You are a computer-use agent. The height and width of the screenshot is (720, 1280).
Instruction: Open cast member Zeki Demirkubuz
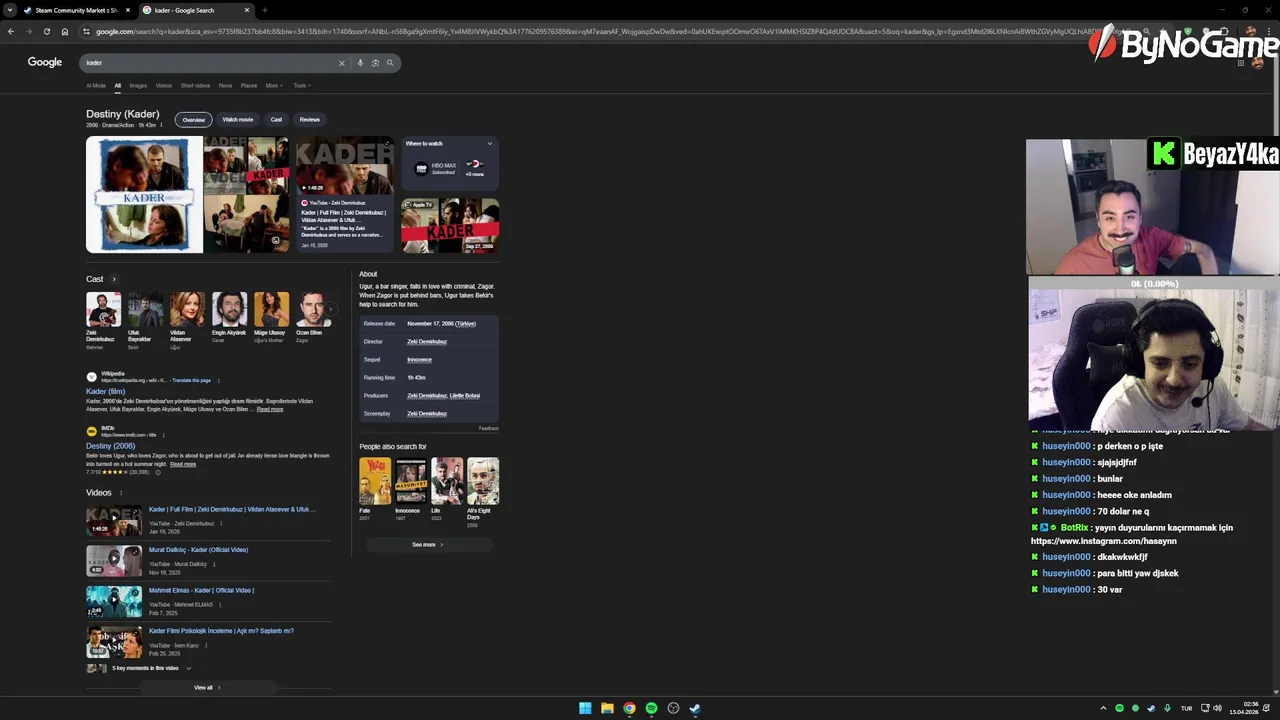[x=102, y=320]
